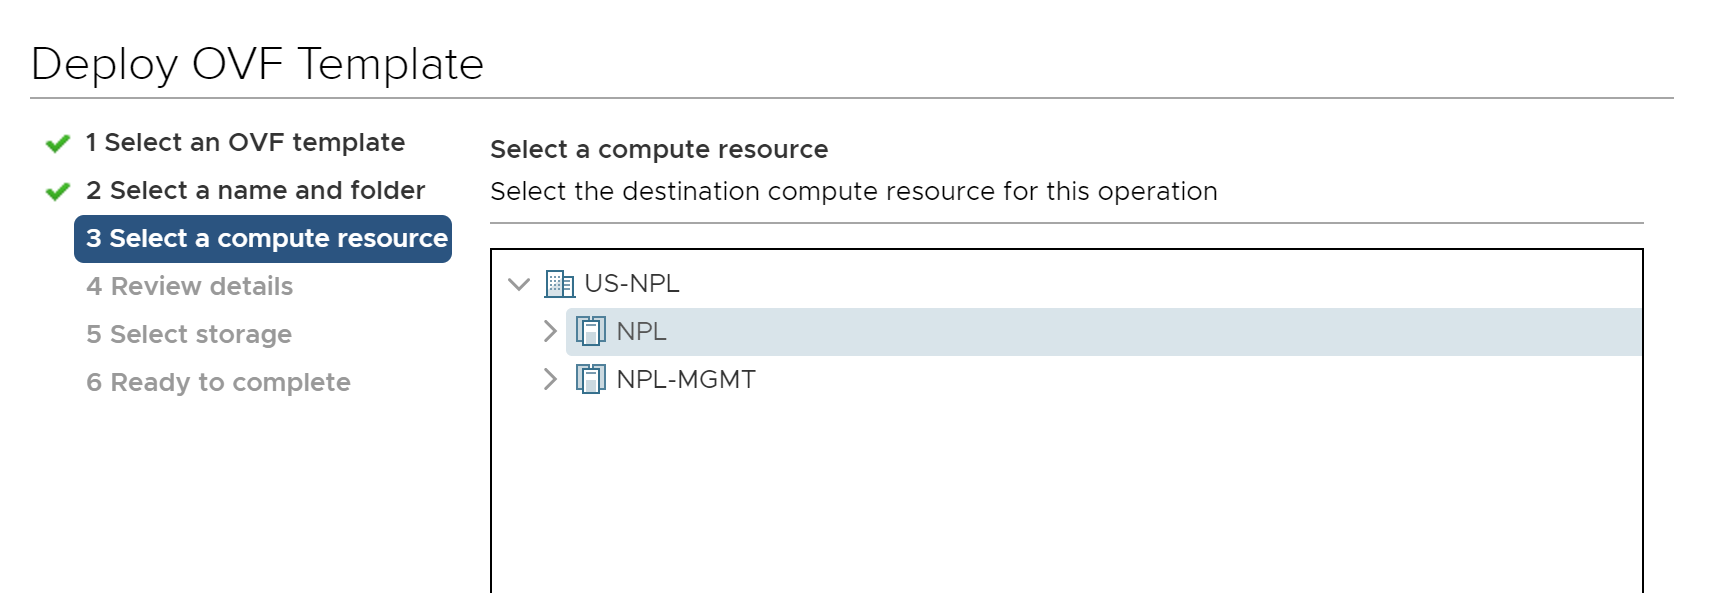Screen dimensions: 1710x593
Task: Choose the NPL-MGMT cluster as destination
Action: click(686, 379)
